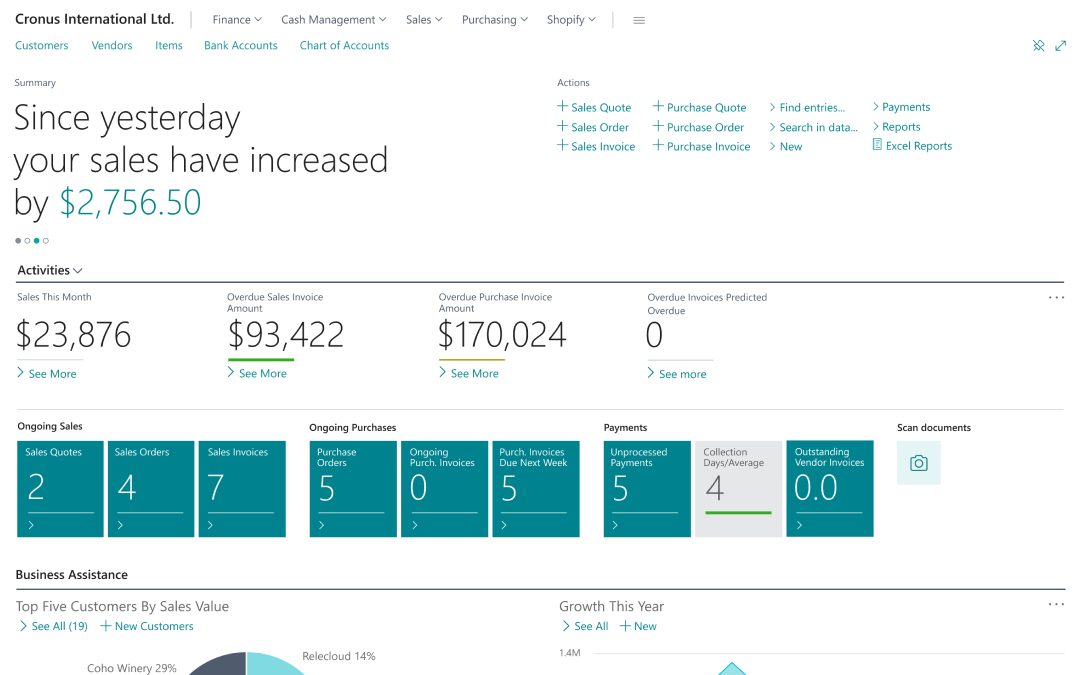Click the $93,422 overdue sales amount
The height and width of the screenshot is (675, 1080).
[285, 335]
